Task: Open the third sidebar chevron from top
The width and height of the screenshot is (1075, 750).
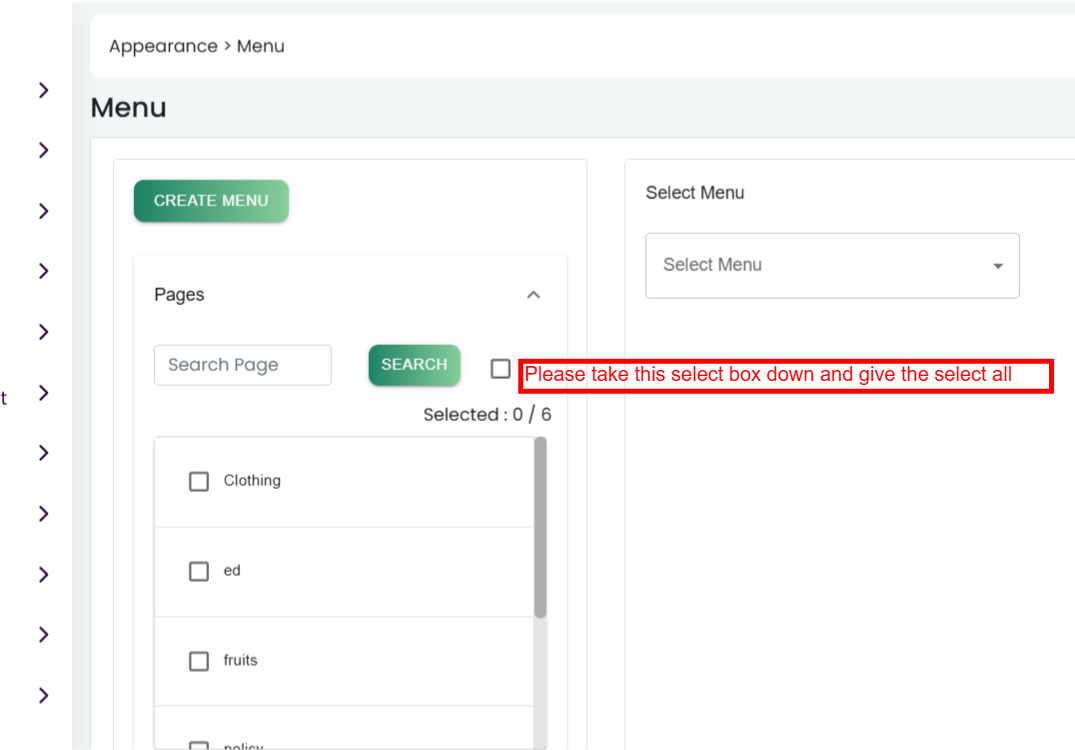Action: [43, 211]
